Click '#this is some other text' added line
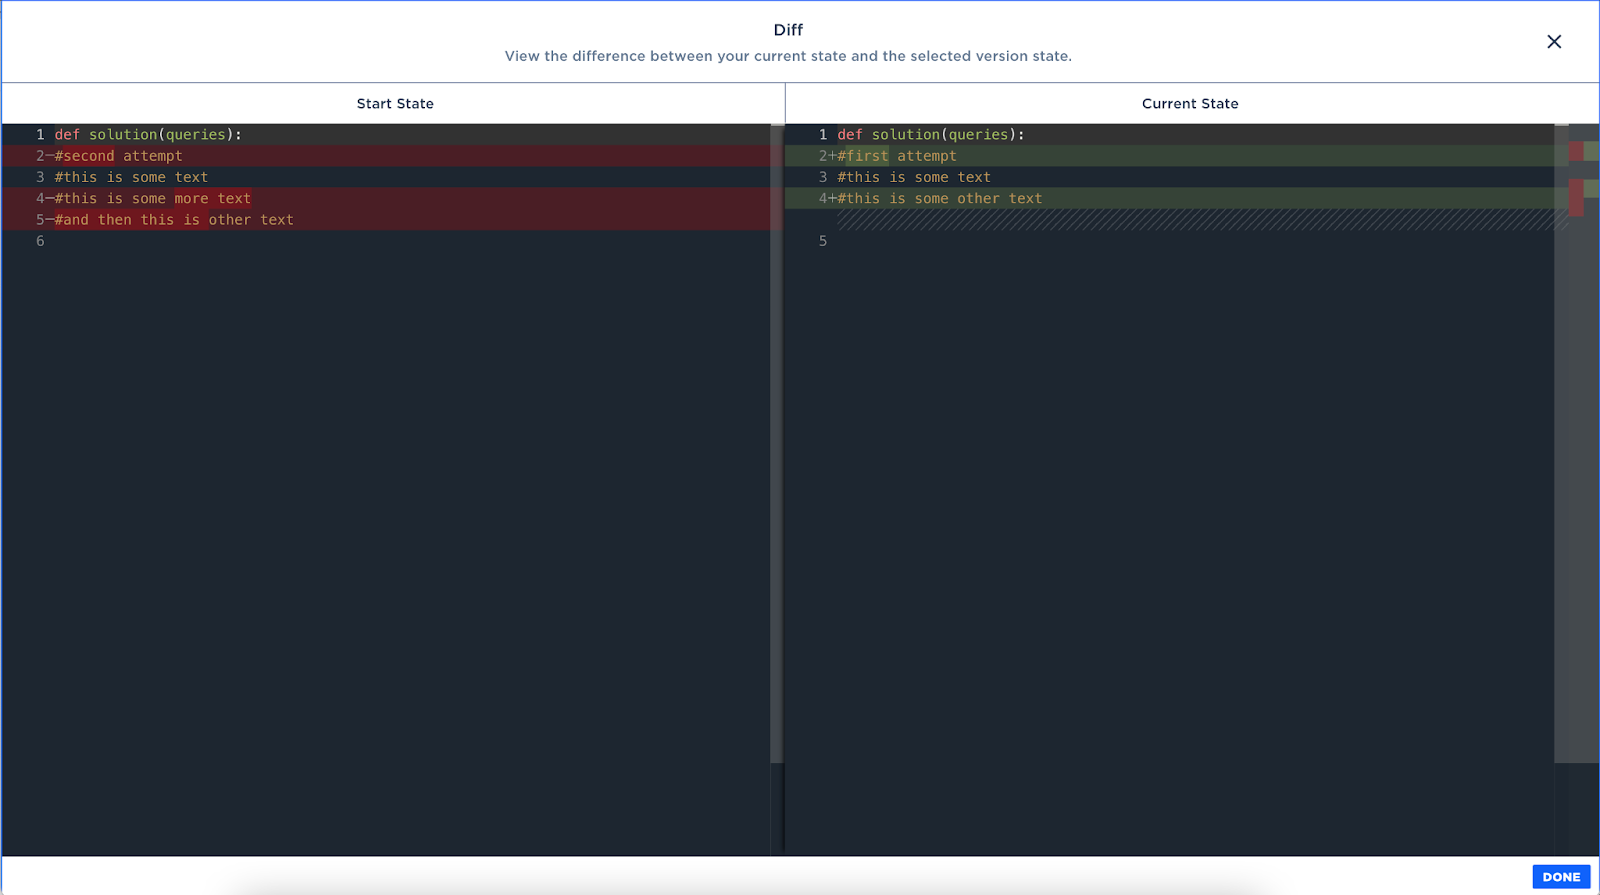 coord(940,199)
